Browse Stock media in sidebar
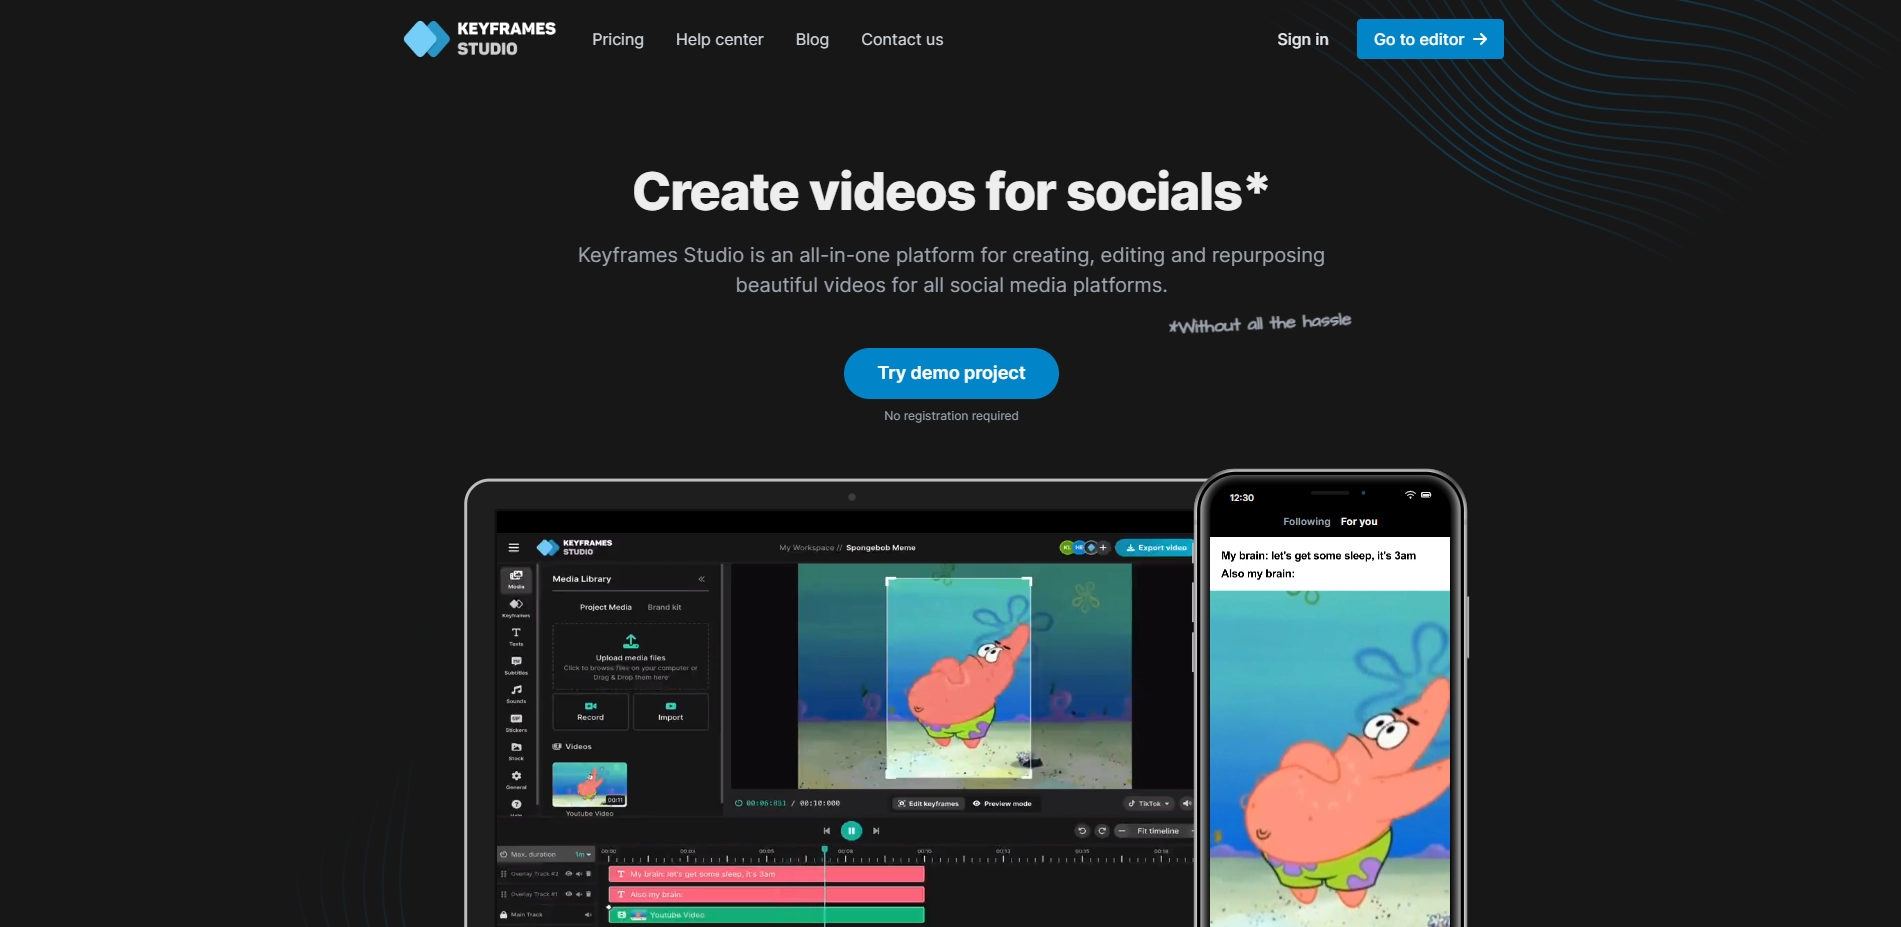 [x=515, y=746]
